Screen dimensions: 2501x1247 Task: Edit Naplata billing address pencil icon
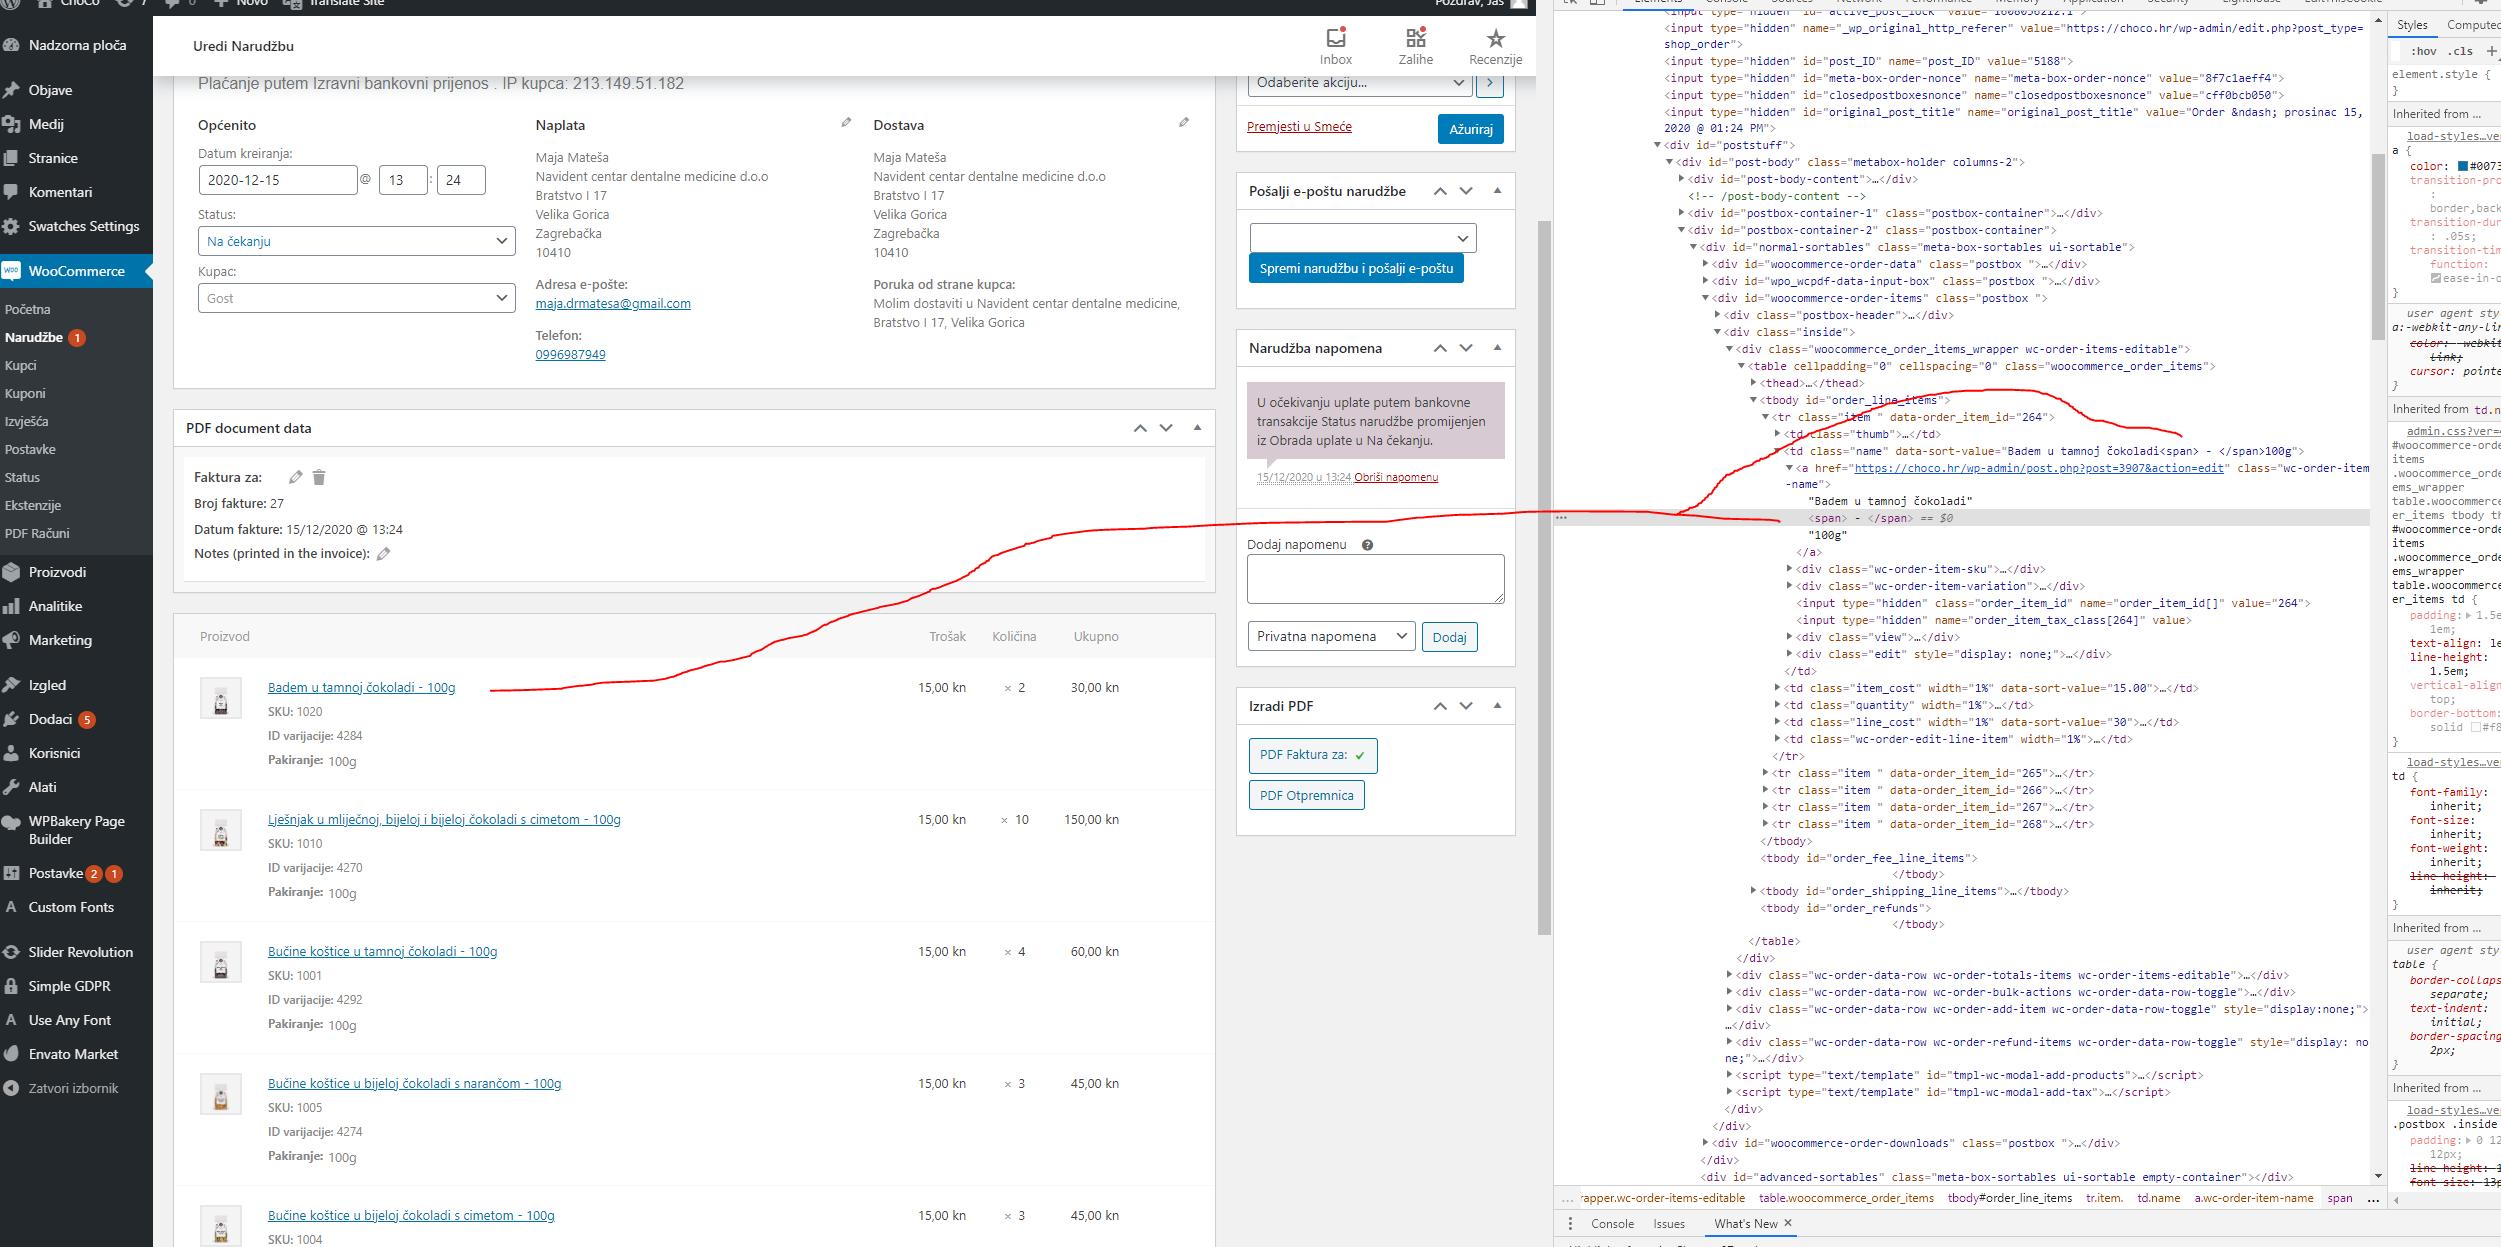pos(846,123)
